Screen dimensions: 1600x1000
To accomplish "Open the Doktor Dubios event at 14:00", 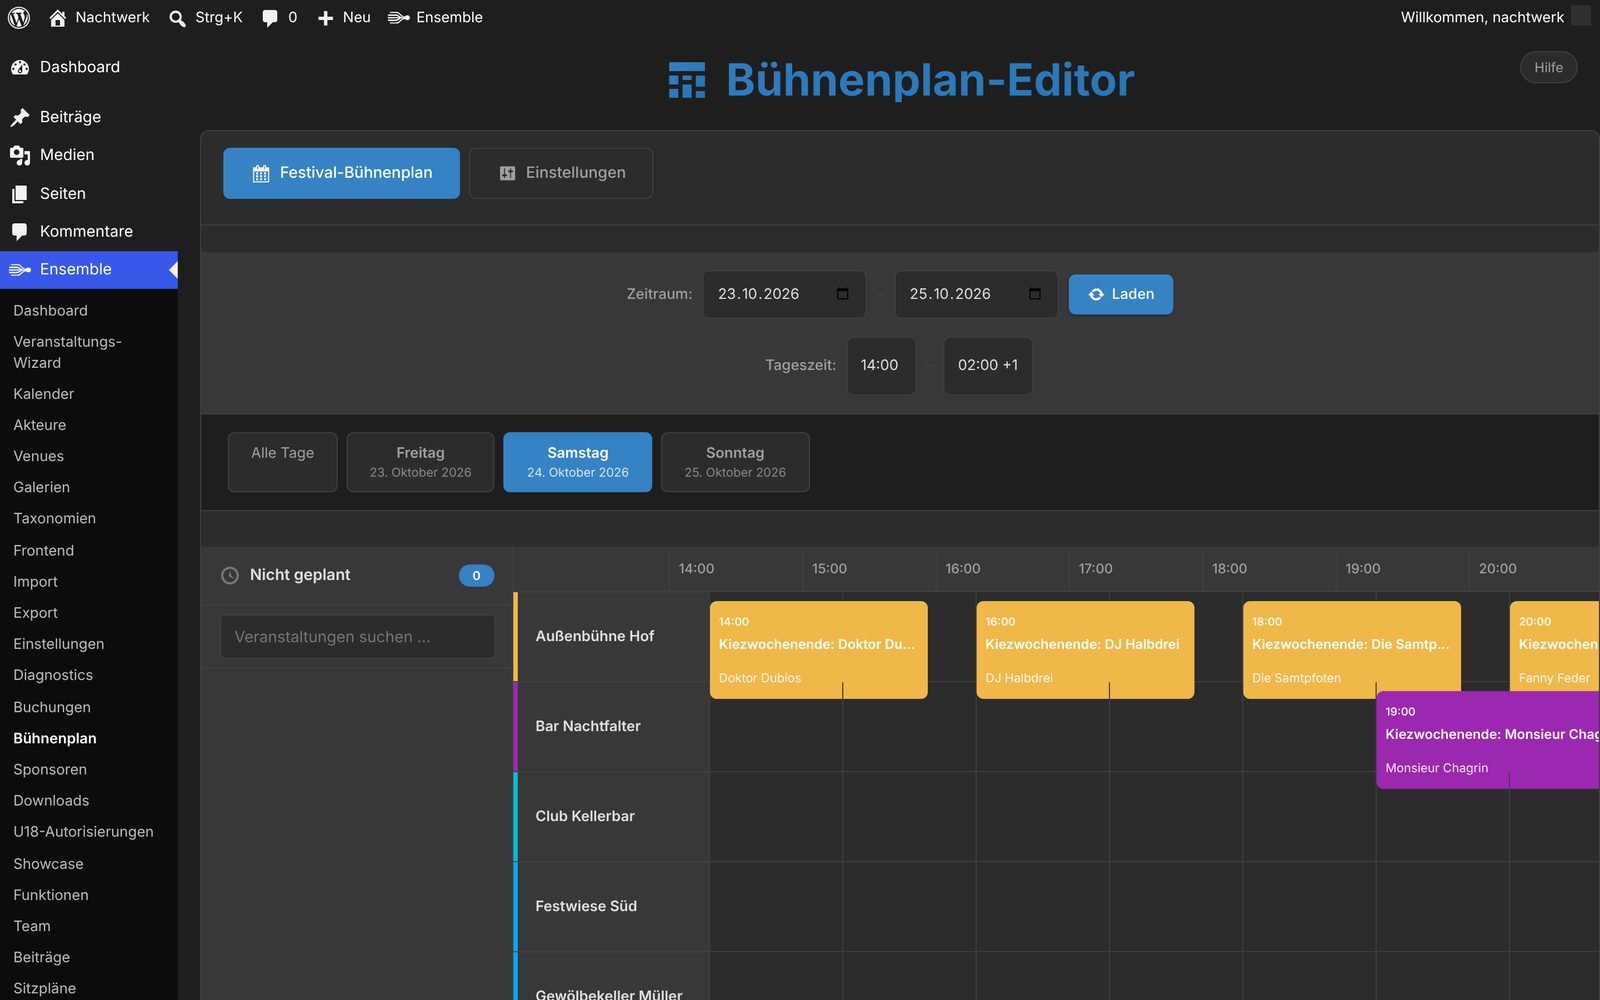I will coord(818,649).
